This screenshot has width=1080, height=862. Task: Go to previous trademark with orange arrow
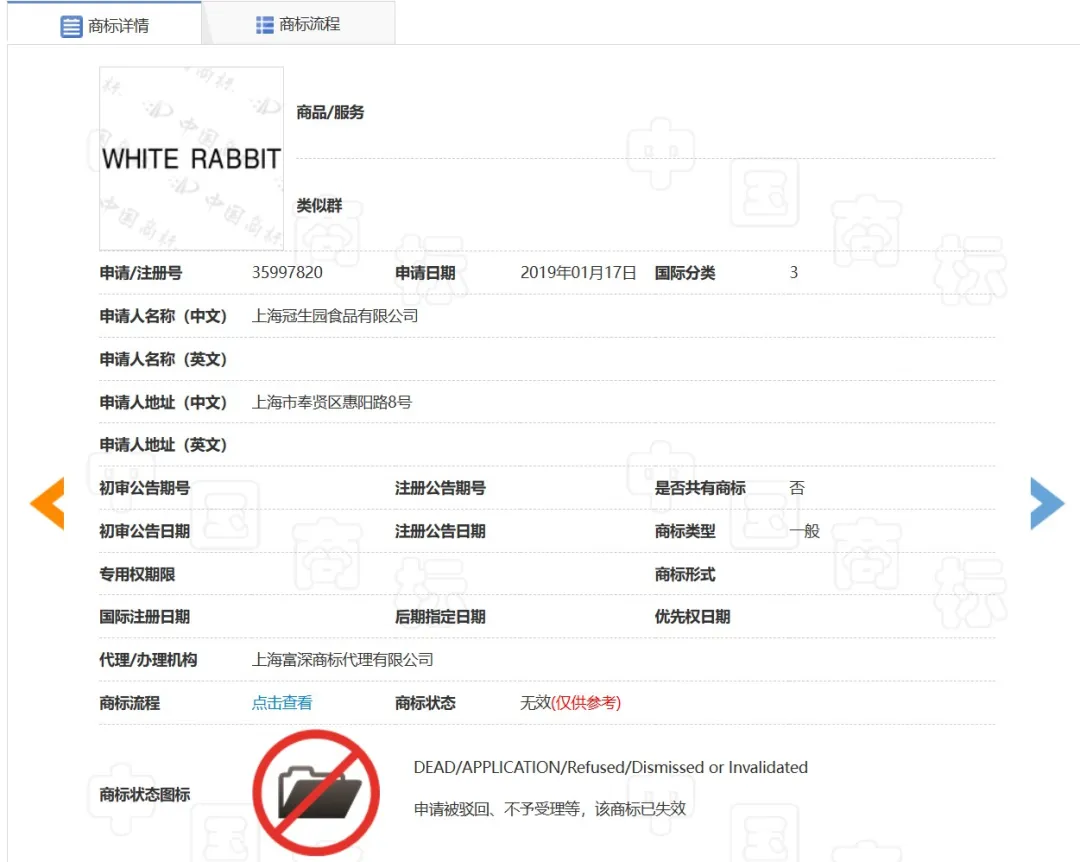click(47, 503)
